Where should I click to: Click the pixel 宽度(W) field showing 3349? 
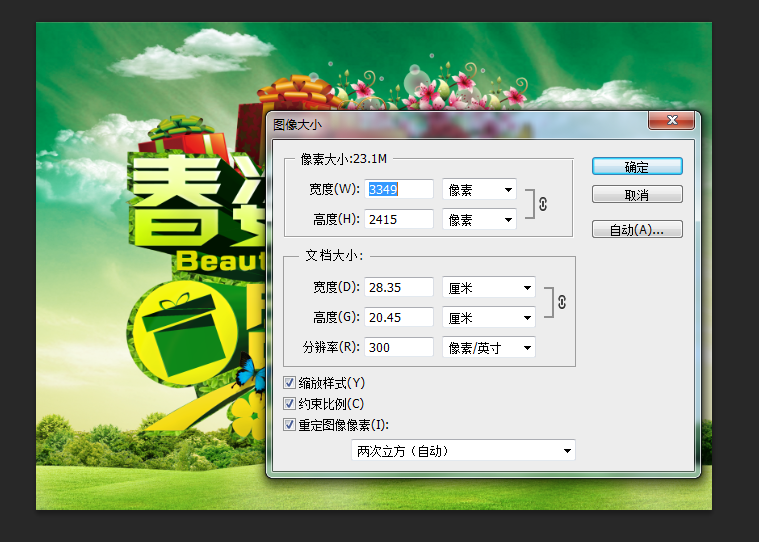click(399, 189)
